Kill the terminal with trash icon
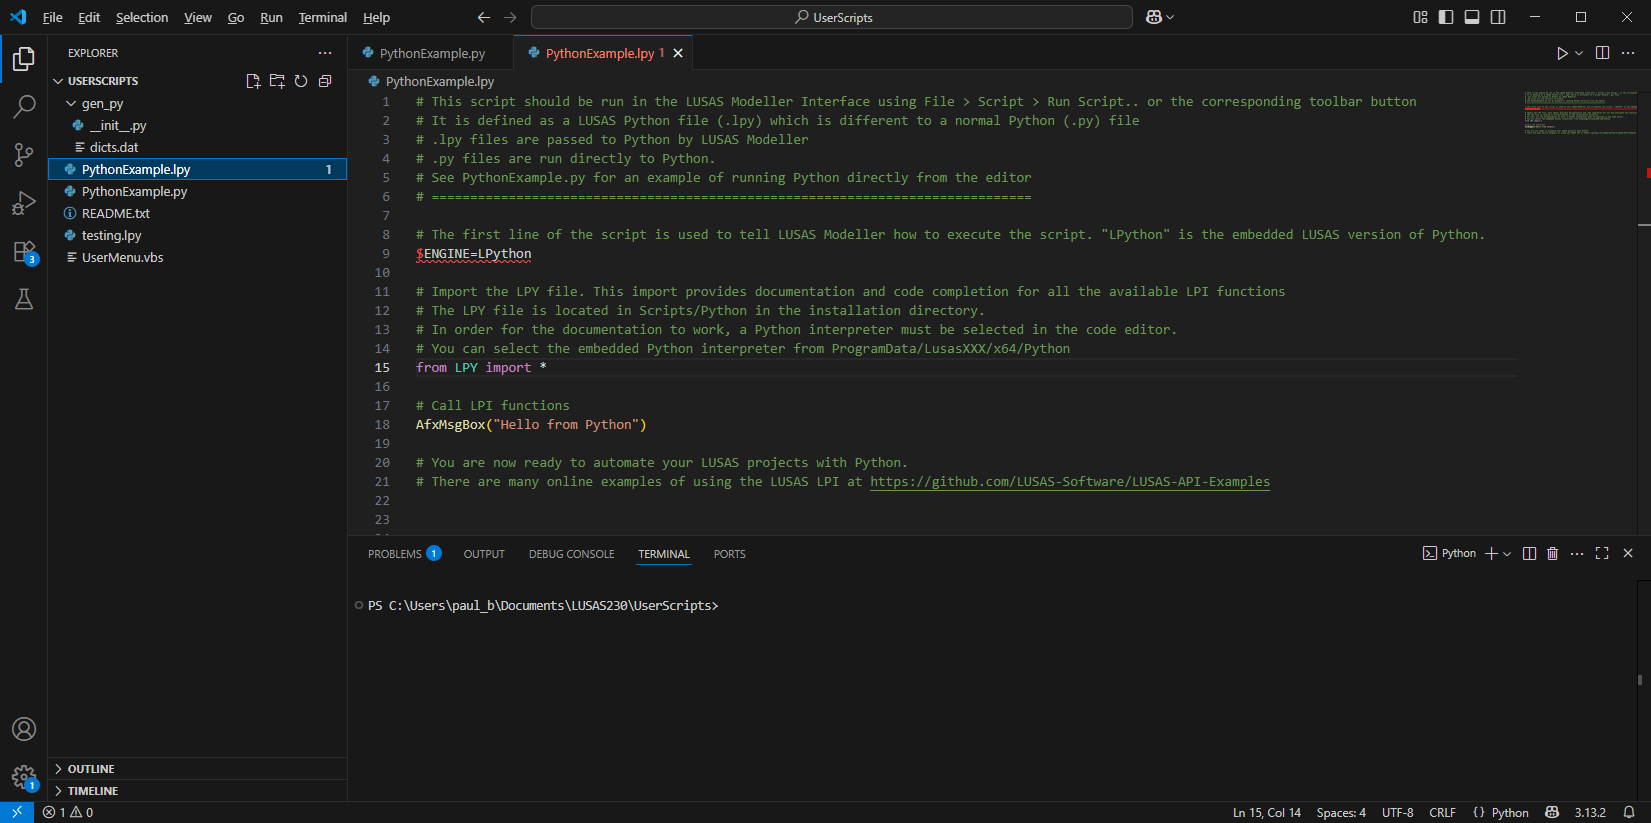The height and width of the screenshot is (823, 1651). click(1552, 554)
